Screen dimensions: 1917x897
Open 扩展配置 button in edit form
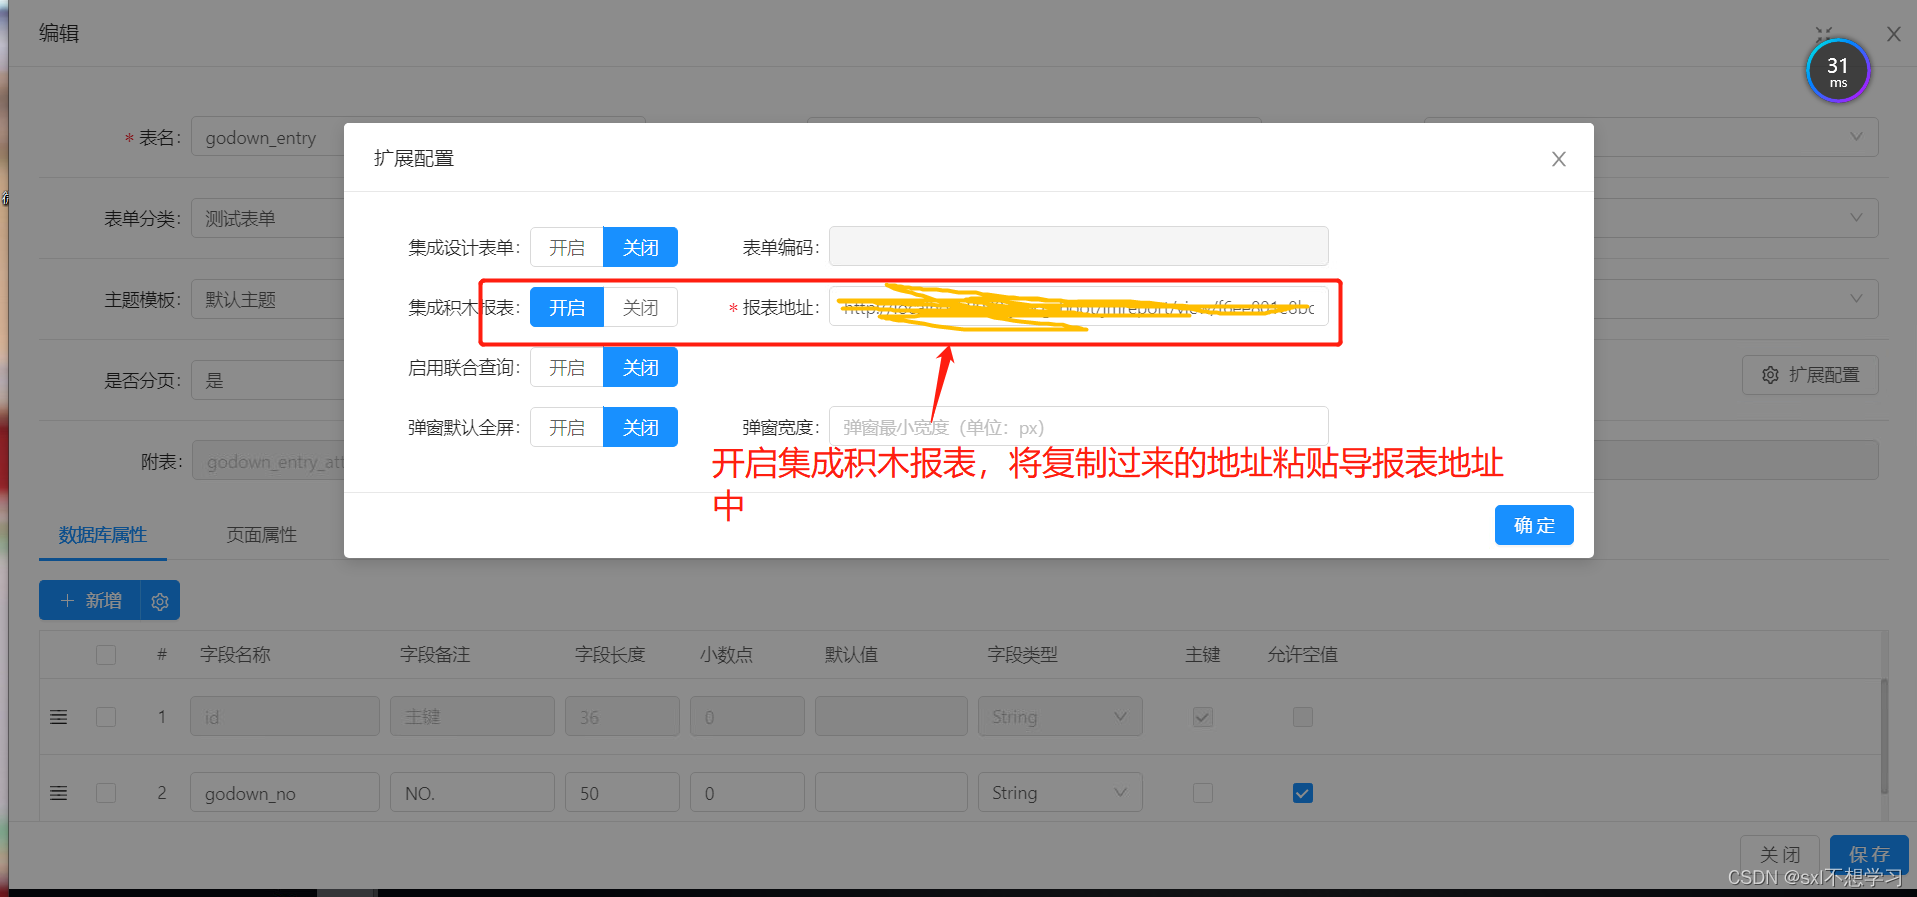click(1810, 375)
